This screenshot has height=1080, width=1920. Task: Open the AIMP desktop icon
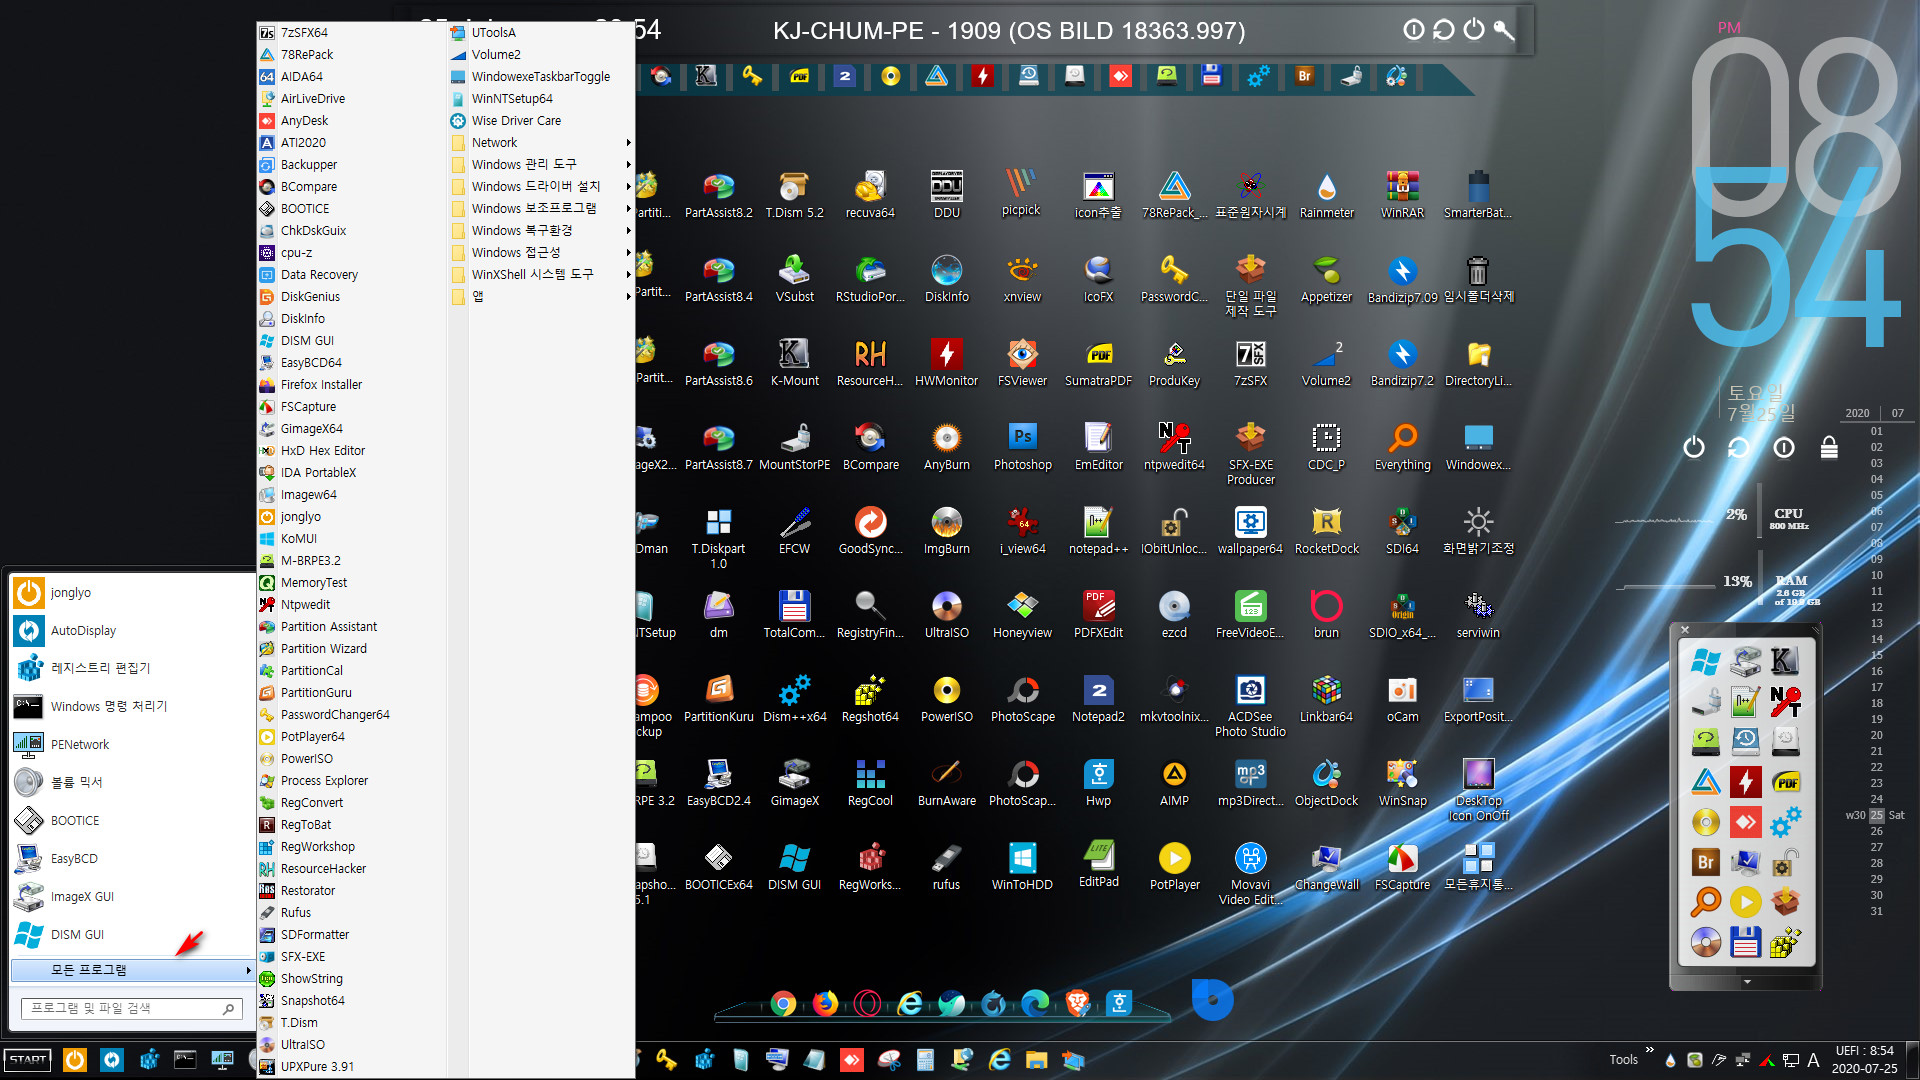[1174, 782]
